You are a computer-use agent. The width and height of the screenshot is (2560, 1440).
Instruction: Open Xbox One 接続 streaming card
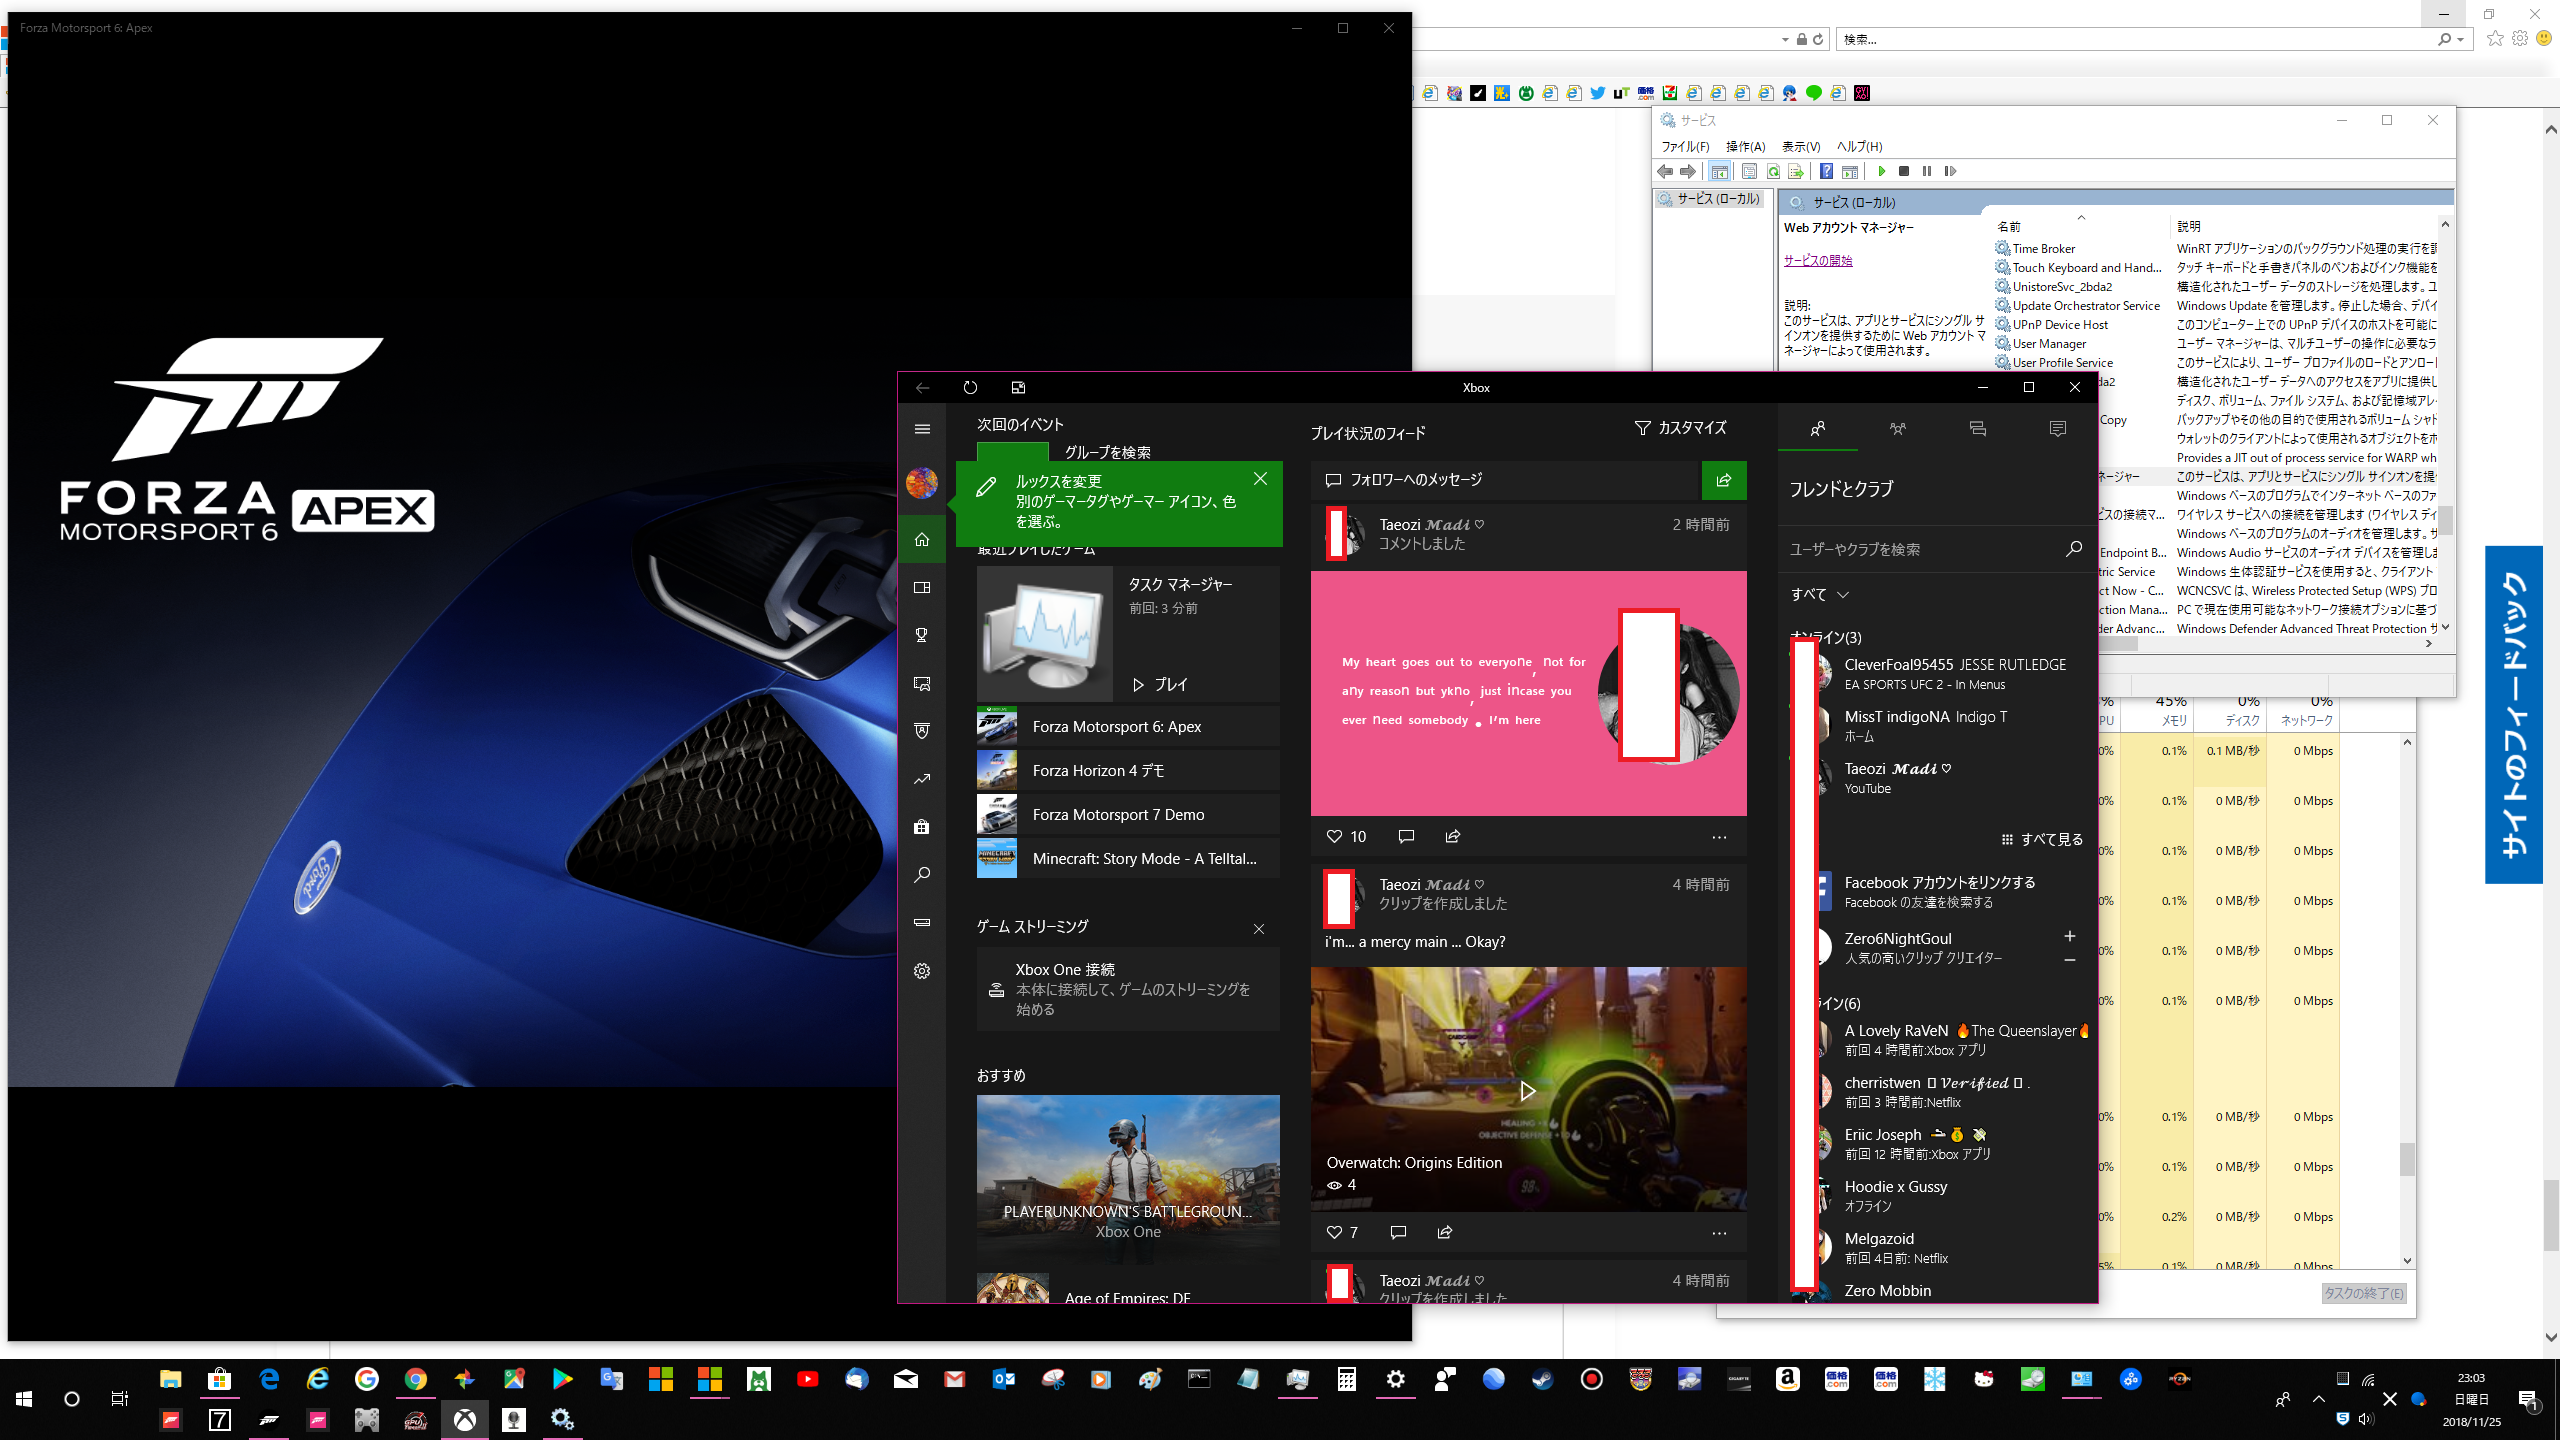1128,989
